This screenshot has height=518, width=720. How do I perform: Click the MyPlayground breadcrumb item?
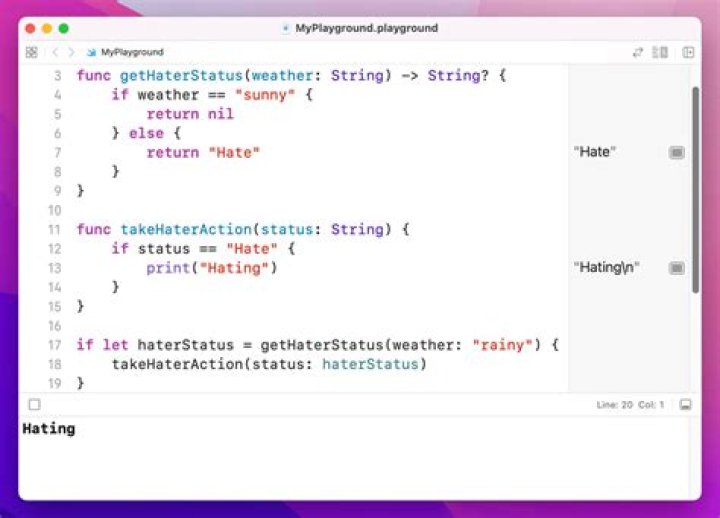(132, 52)
